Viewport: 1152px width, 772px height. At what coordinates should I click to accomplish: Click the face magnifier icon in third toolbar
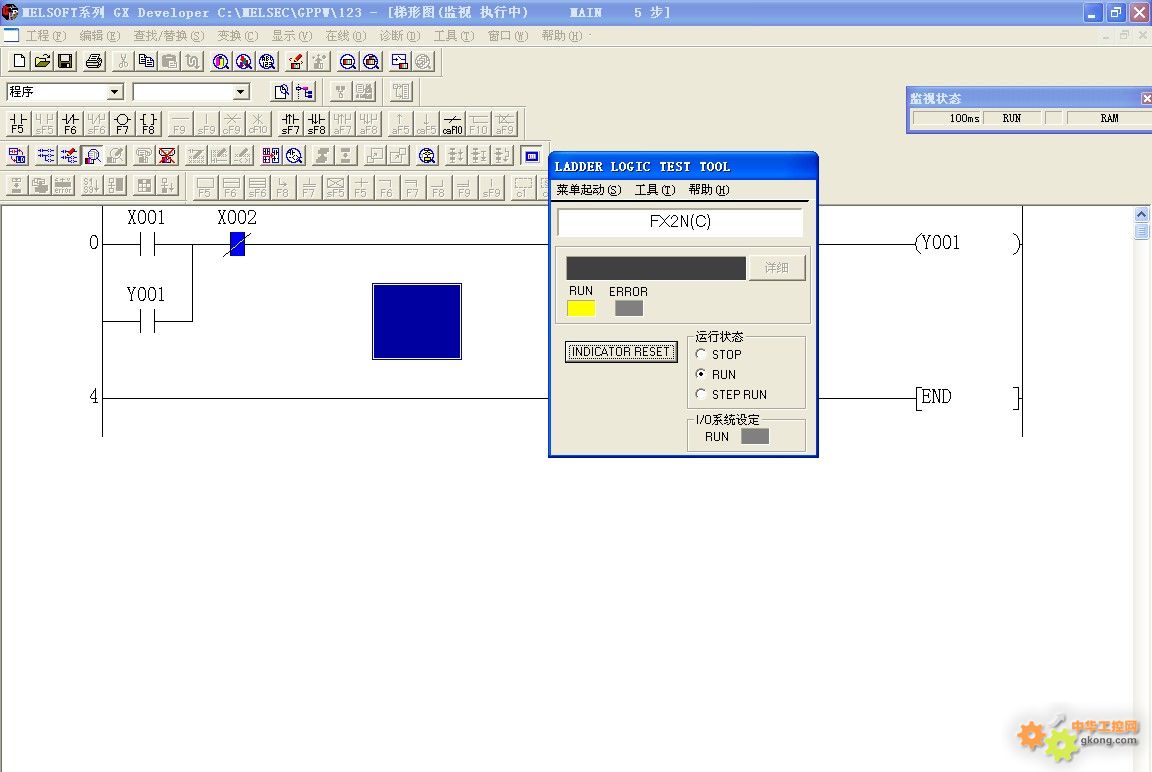427,156
